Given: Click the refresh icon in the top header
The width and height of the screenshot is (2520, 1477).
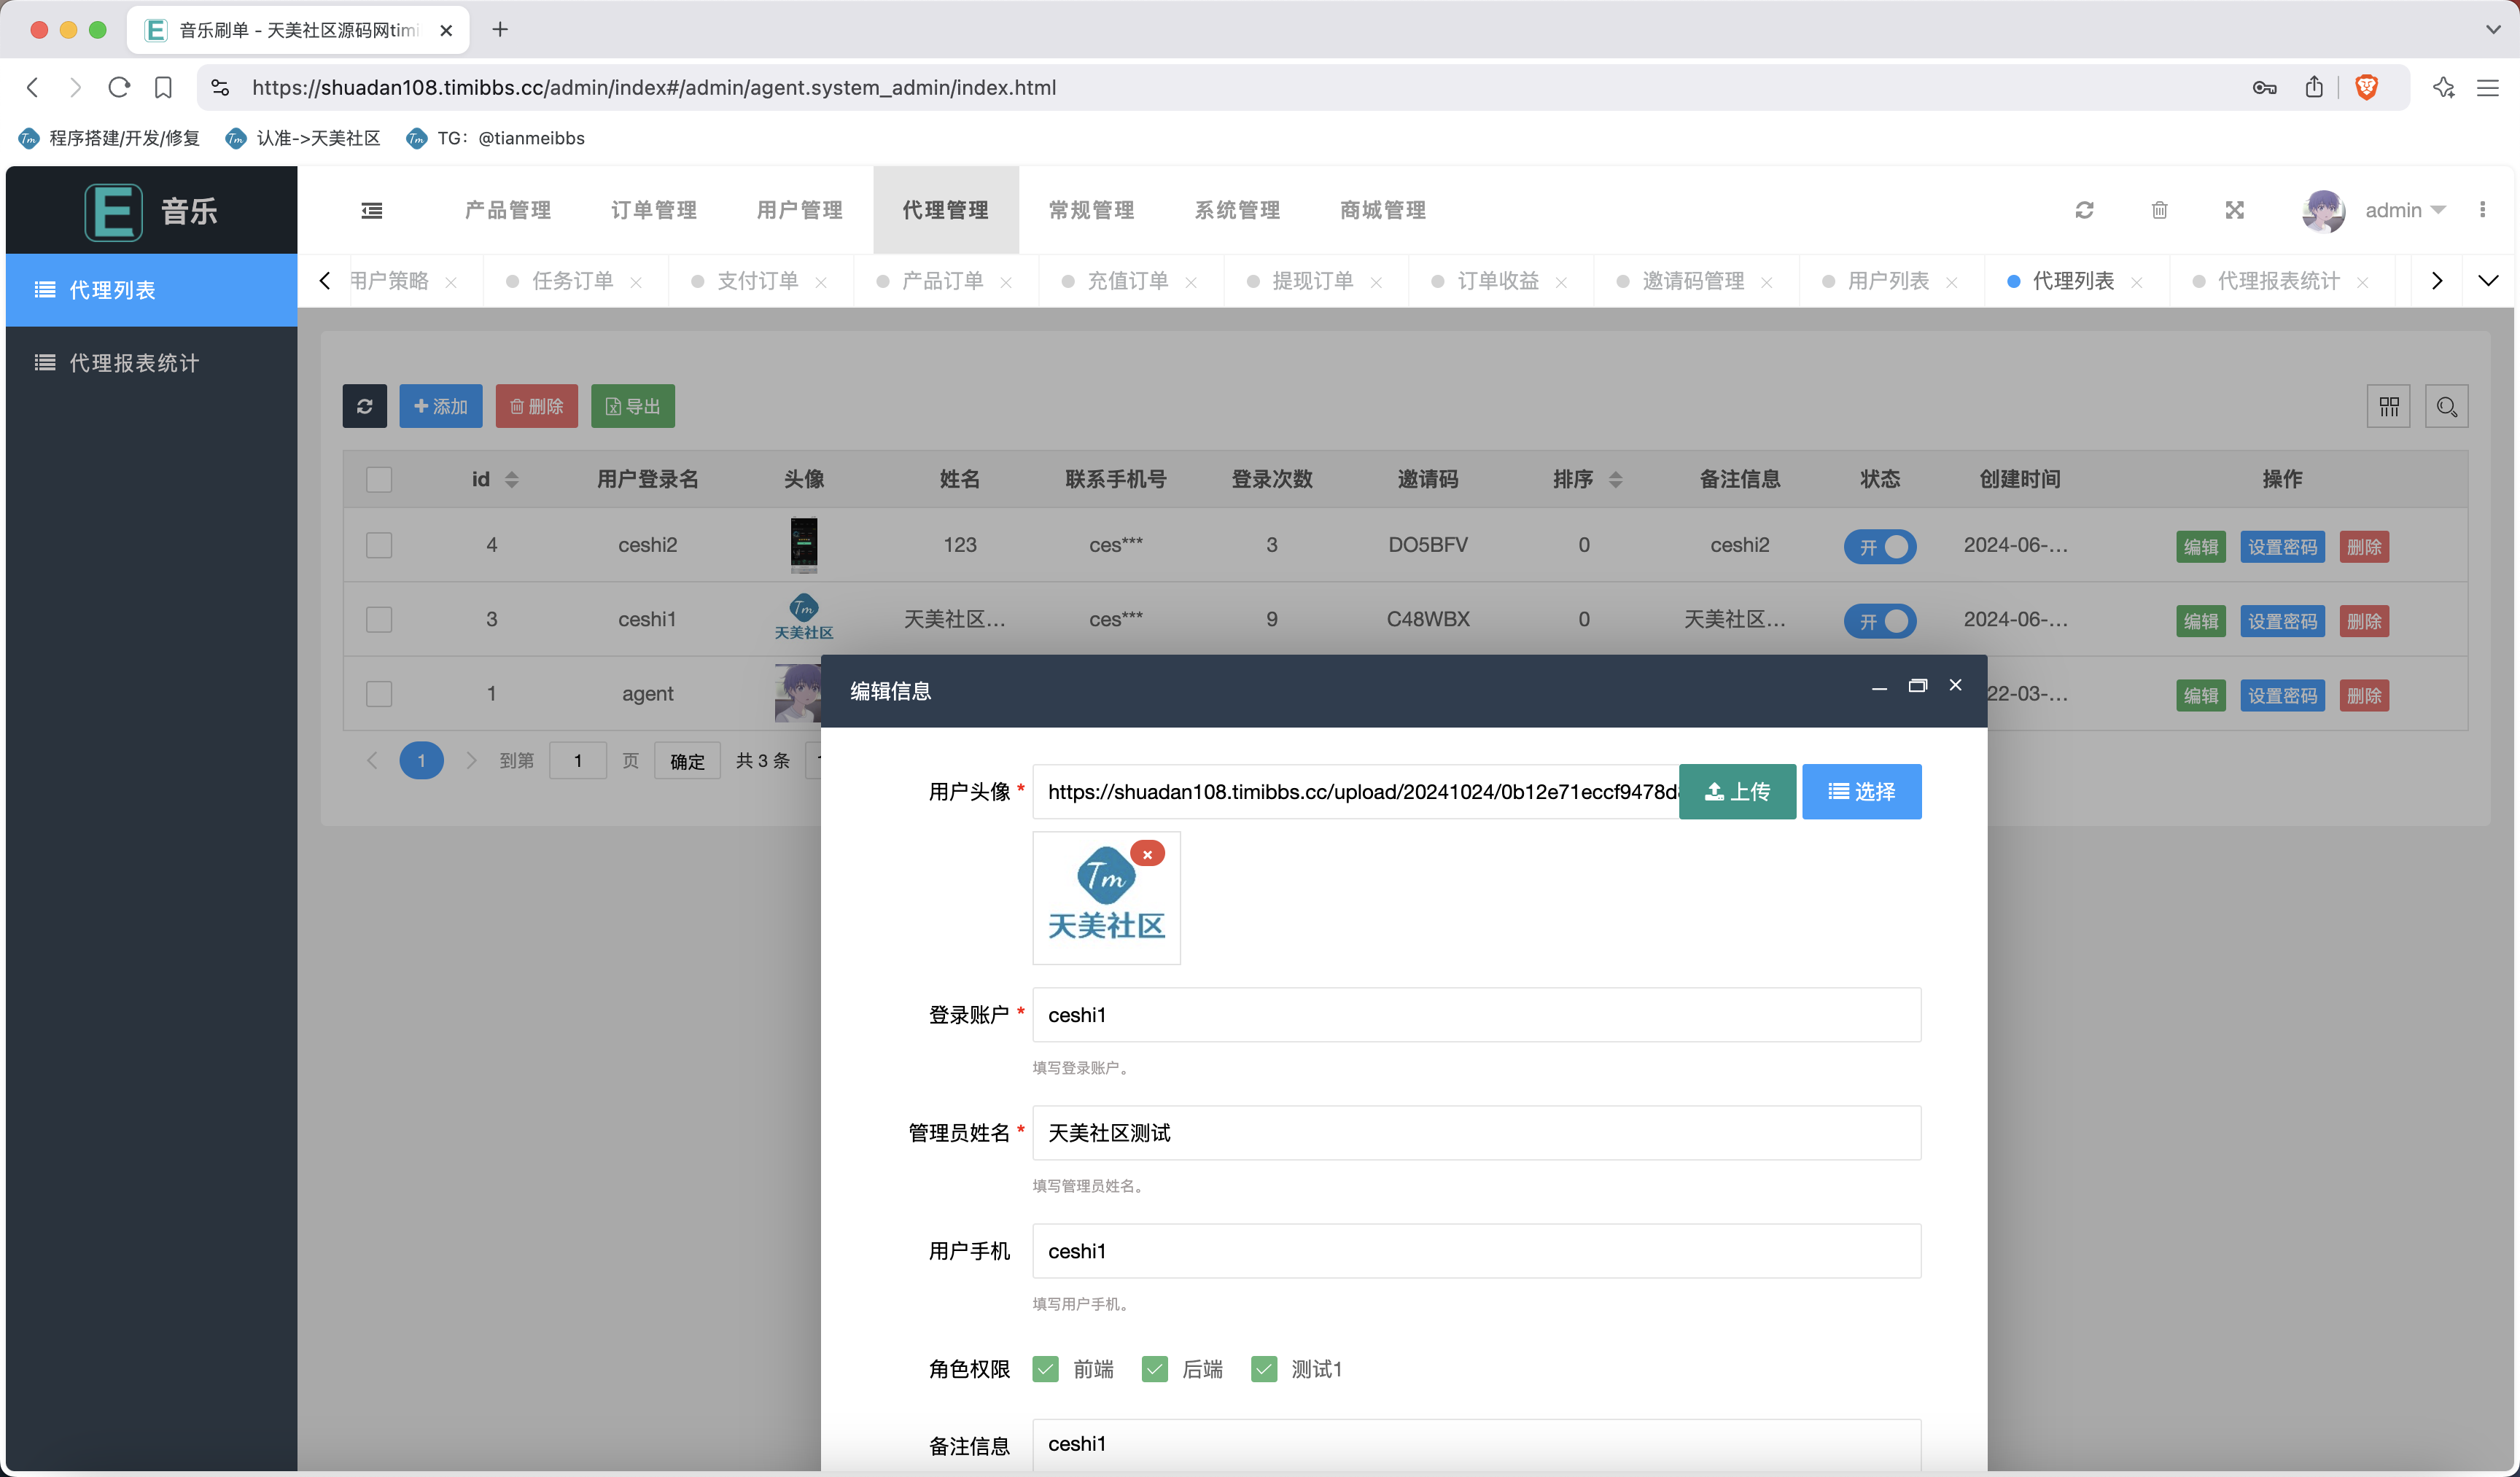Looking at the screenshot, I should pos(2084,210).
